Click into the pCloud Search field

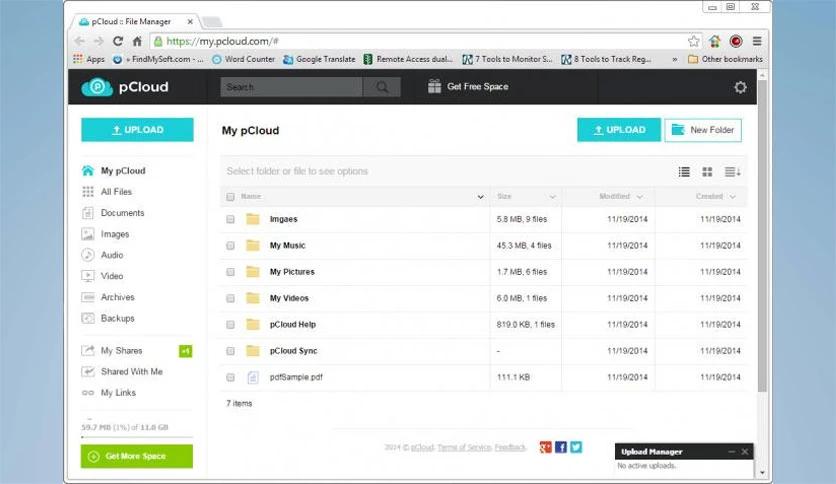pyautogui.click(x=291, y=87)
